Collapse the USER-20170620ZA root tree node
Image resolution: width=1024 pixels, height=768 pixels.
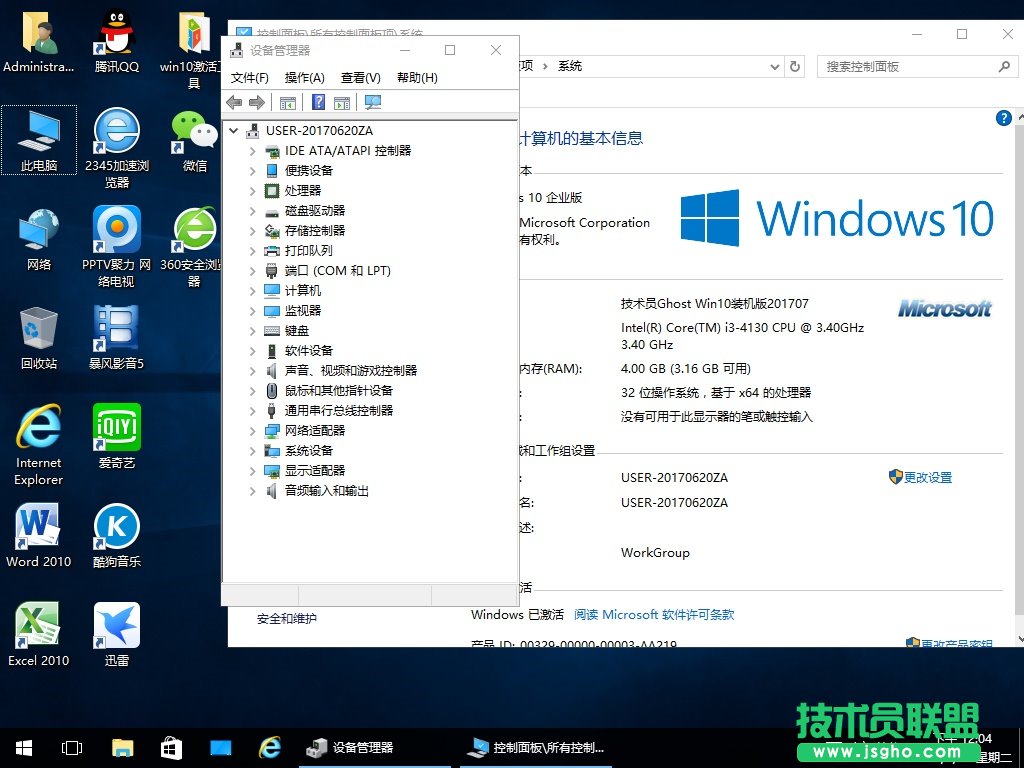tap(234, 131)
